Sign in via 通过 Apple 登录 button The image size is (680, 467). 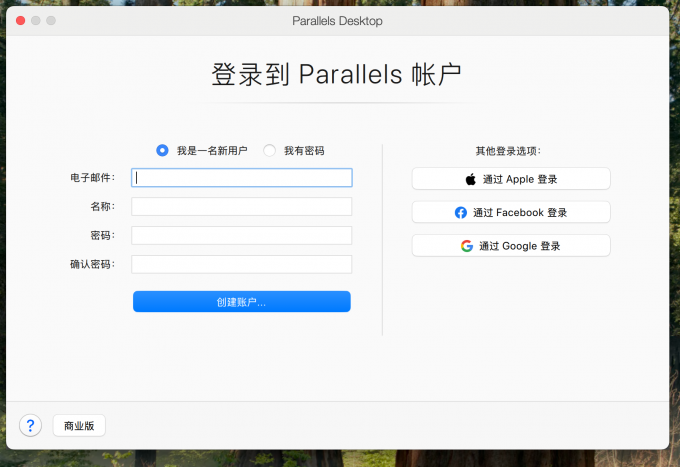pos(511,179)
